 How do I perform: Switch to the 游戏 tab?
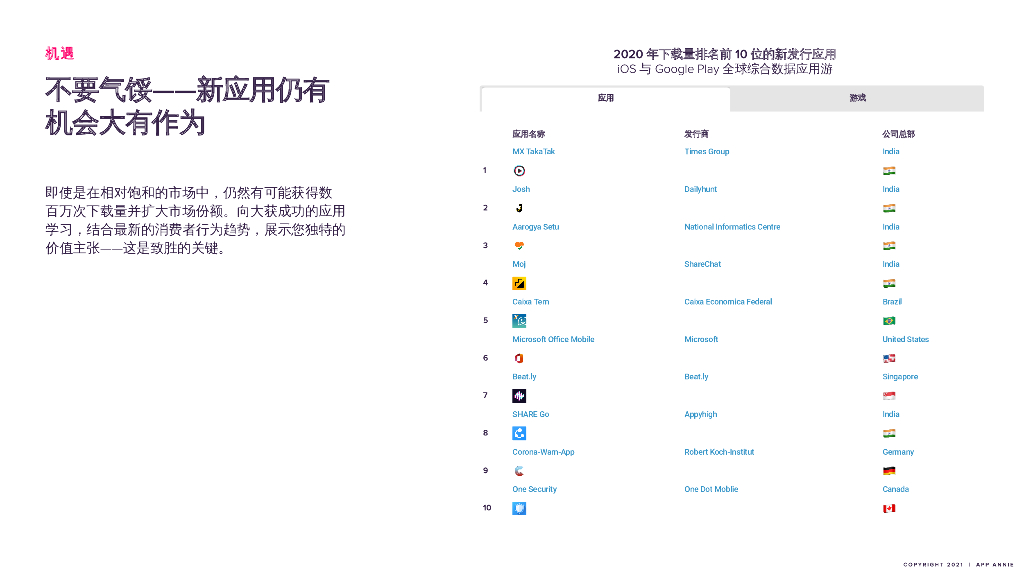pos(857,98)
